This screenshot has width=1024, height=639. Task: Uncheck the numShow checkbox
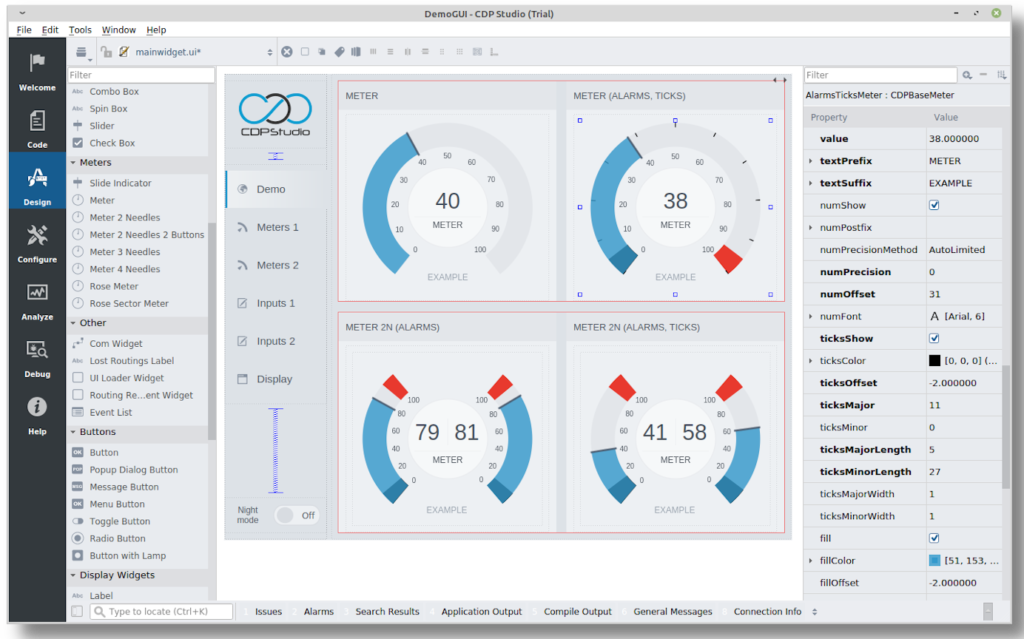click(x=934, y=205)
